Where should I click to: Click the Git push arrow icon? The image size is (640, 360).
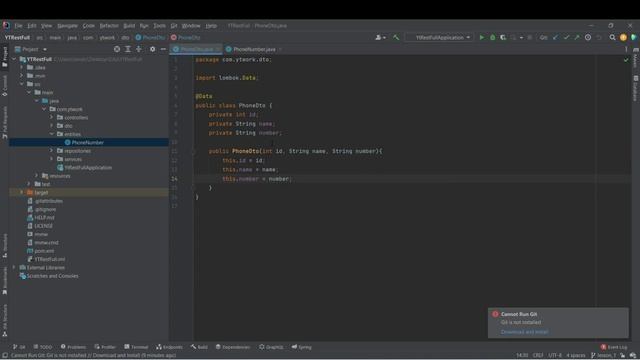[577, 38]
